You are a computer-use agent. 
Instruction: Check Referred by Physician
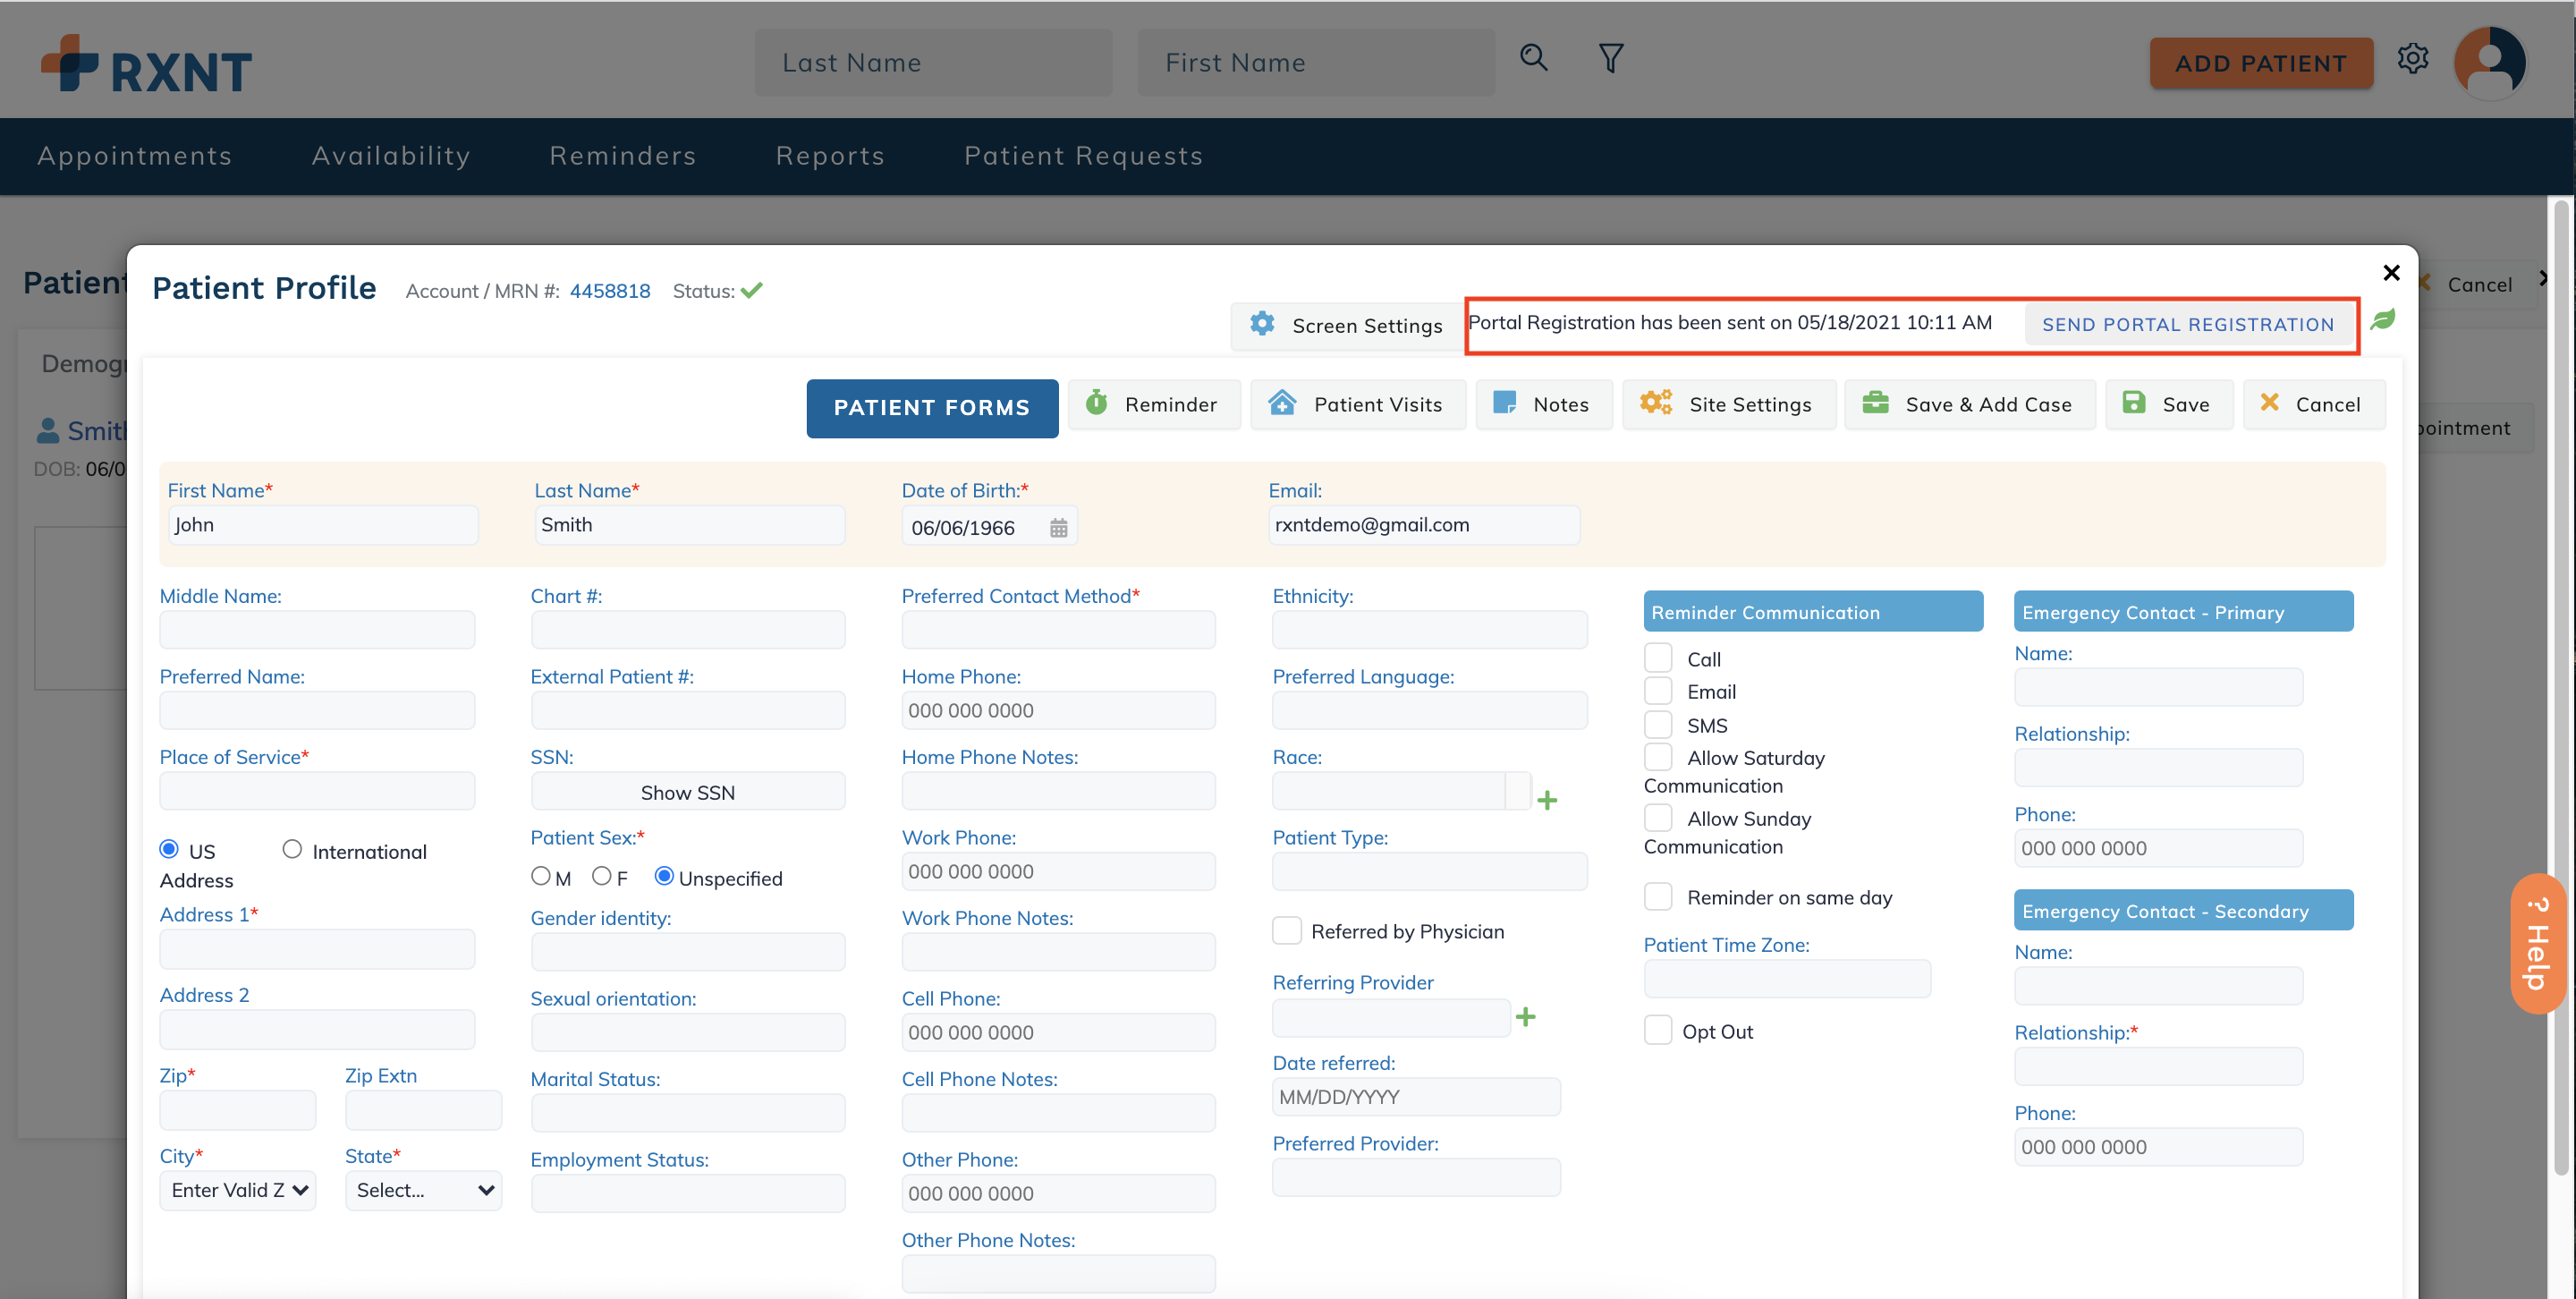tap(1286, 930)
